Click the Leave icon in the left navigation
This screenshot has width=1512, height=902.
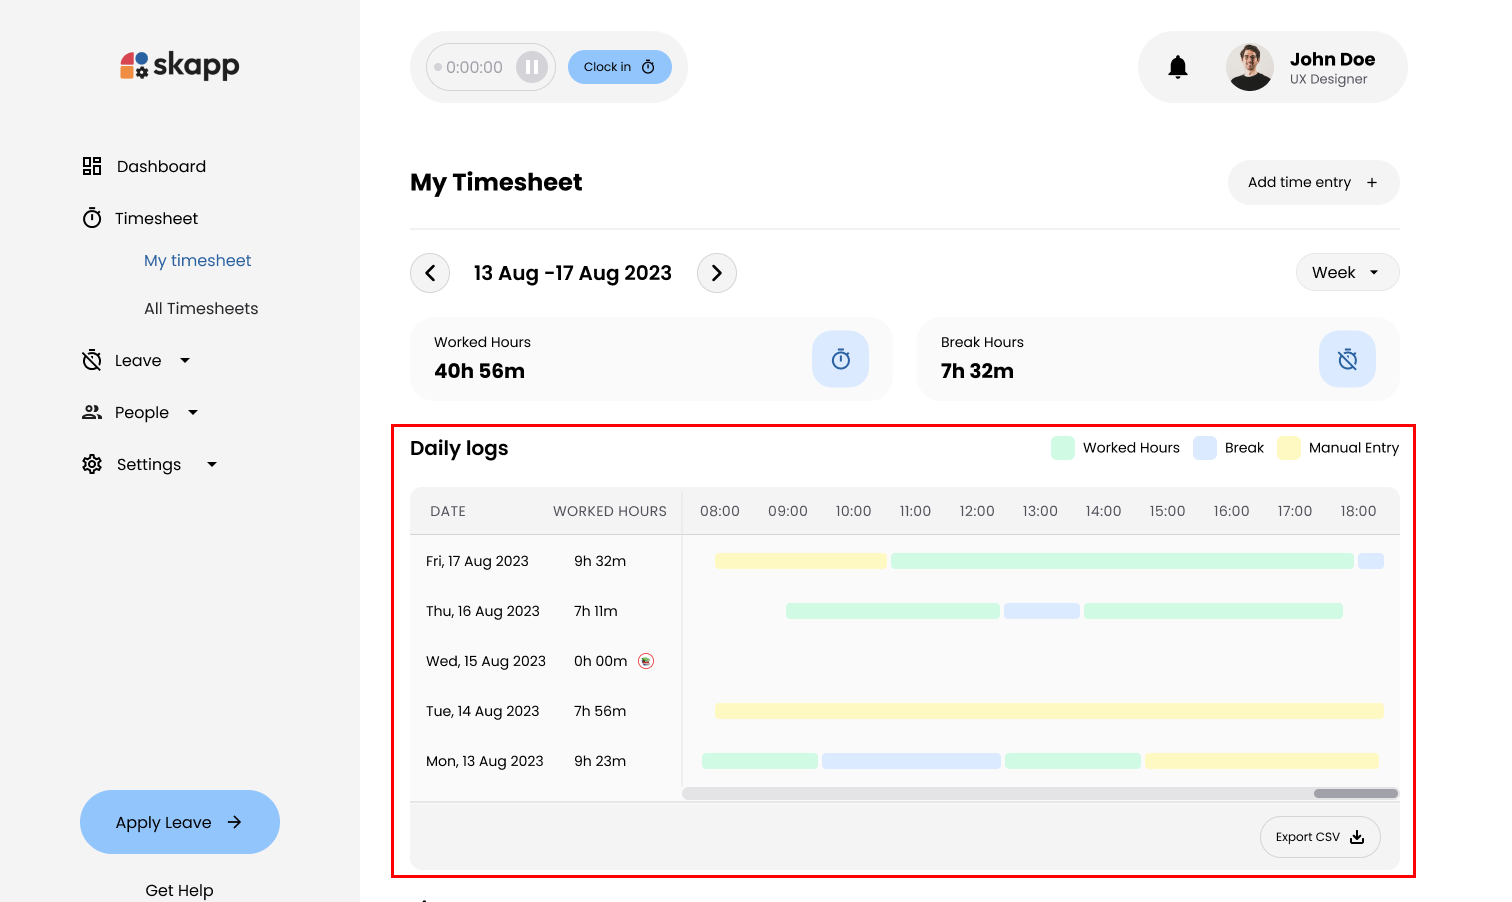91,360
